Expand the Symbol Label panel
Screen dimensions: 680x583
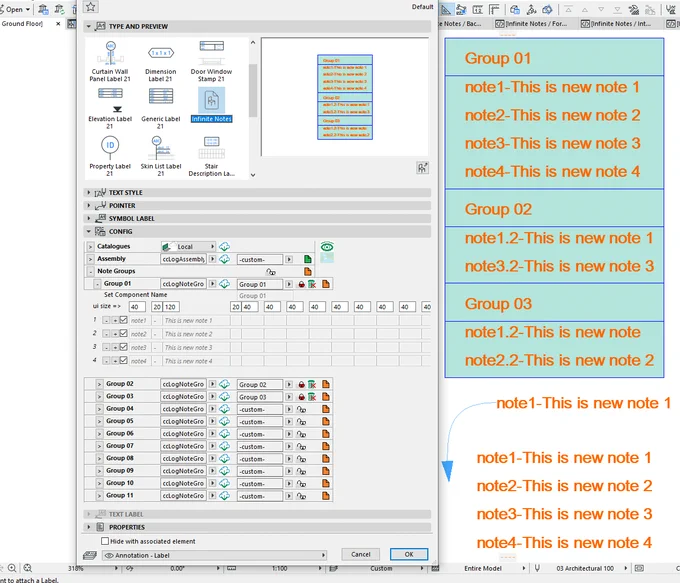(x=88, y=219)
